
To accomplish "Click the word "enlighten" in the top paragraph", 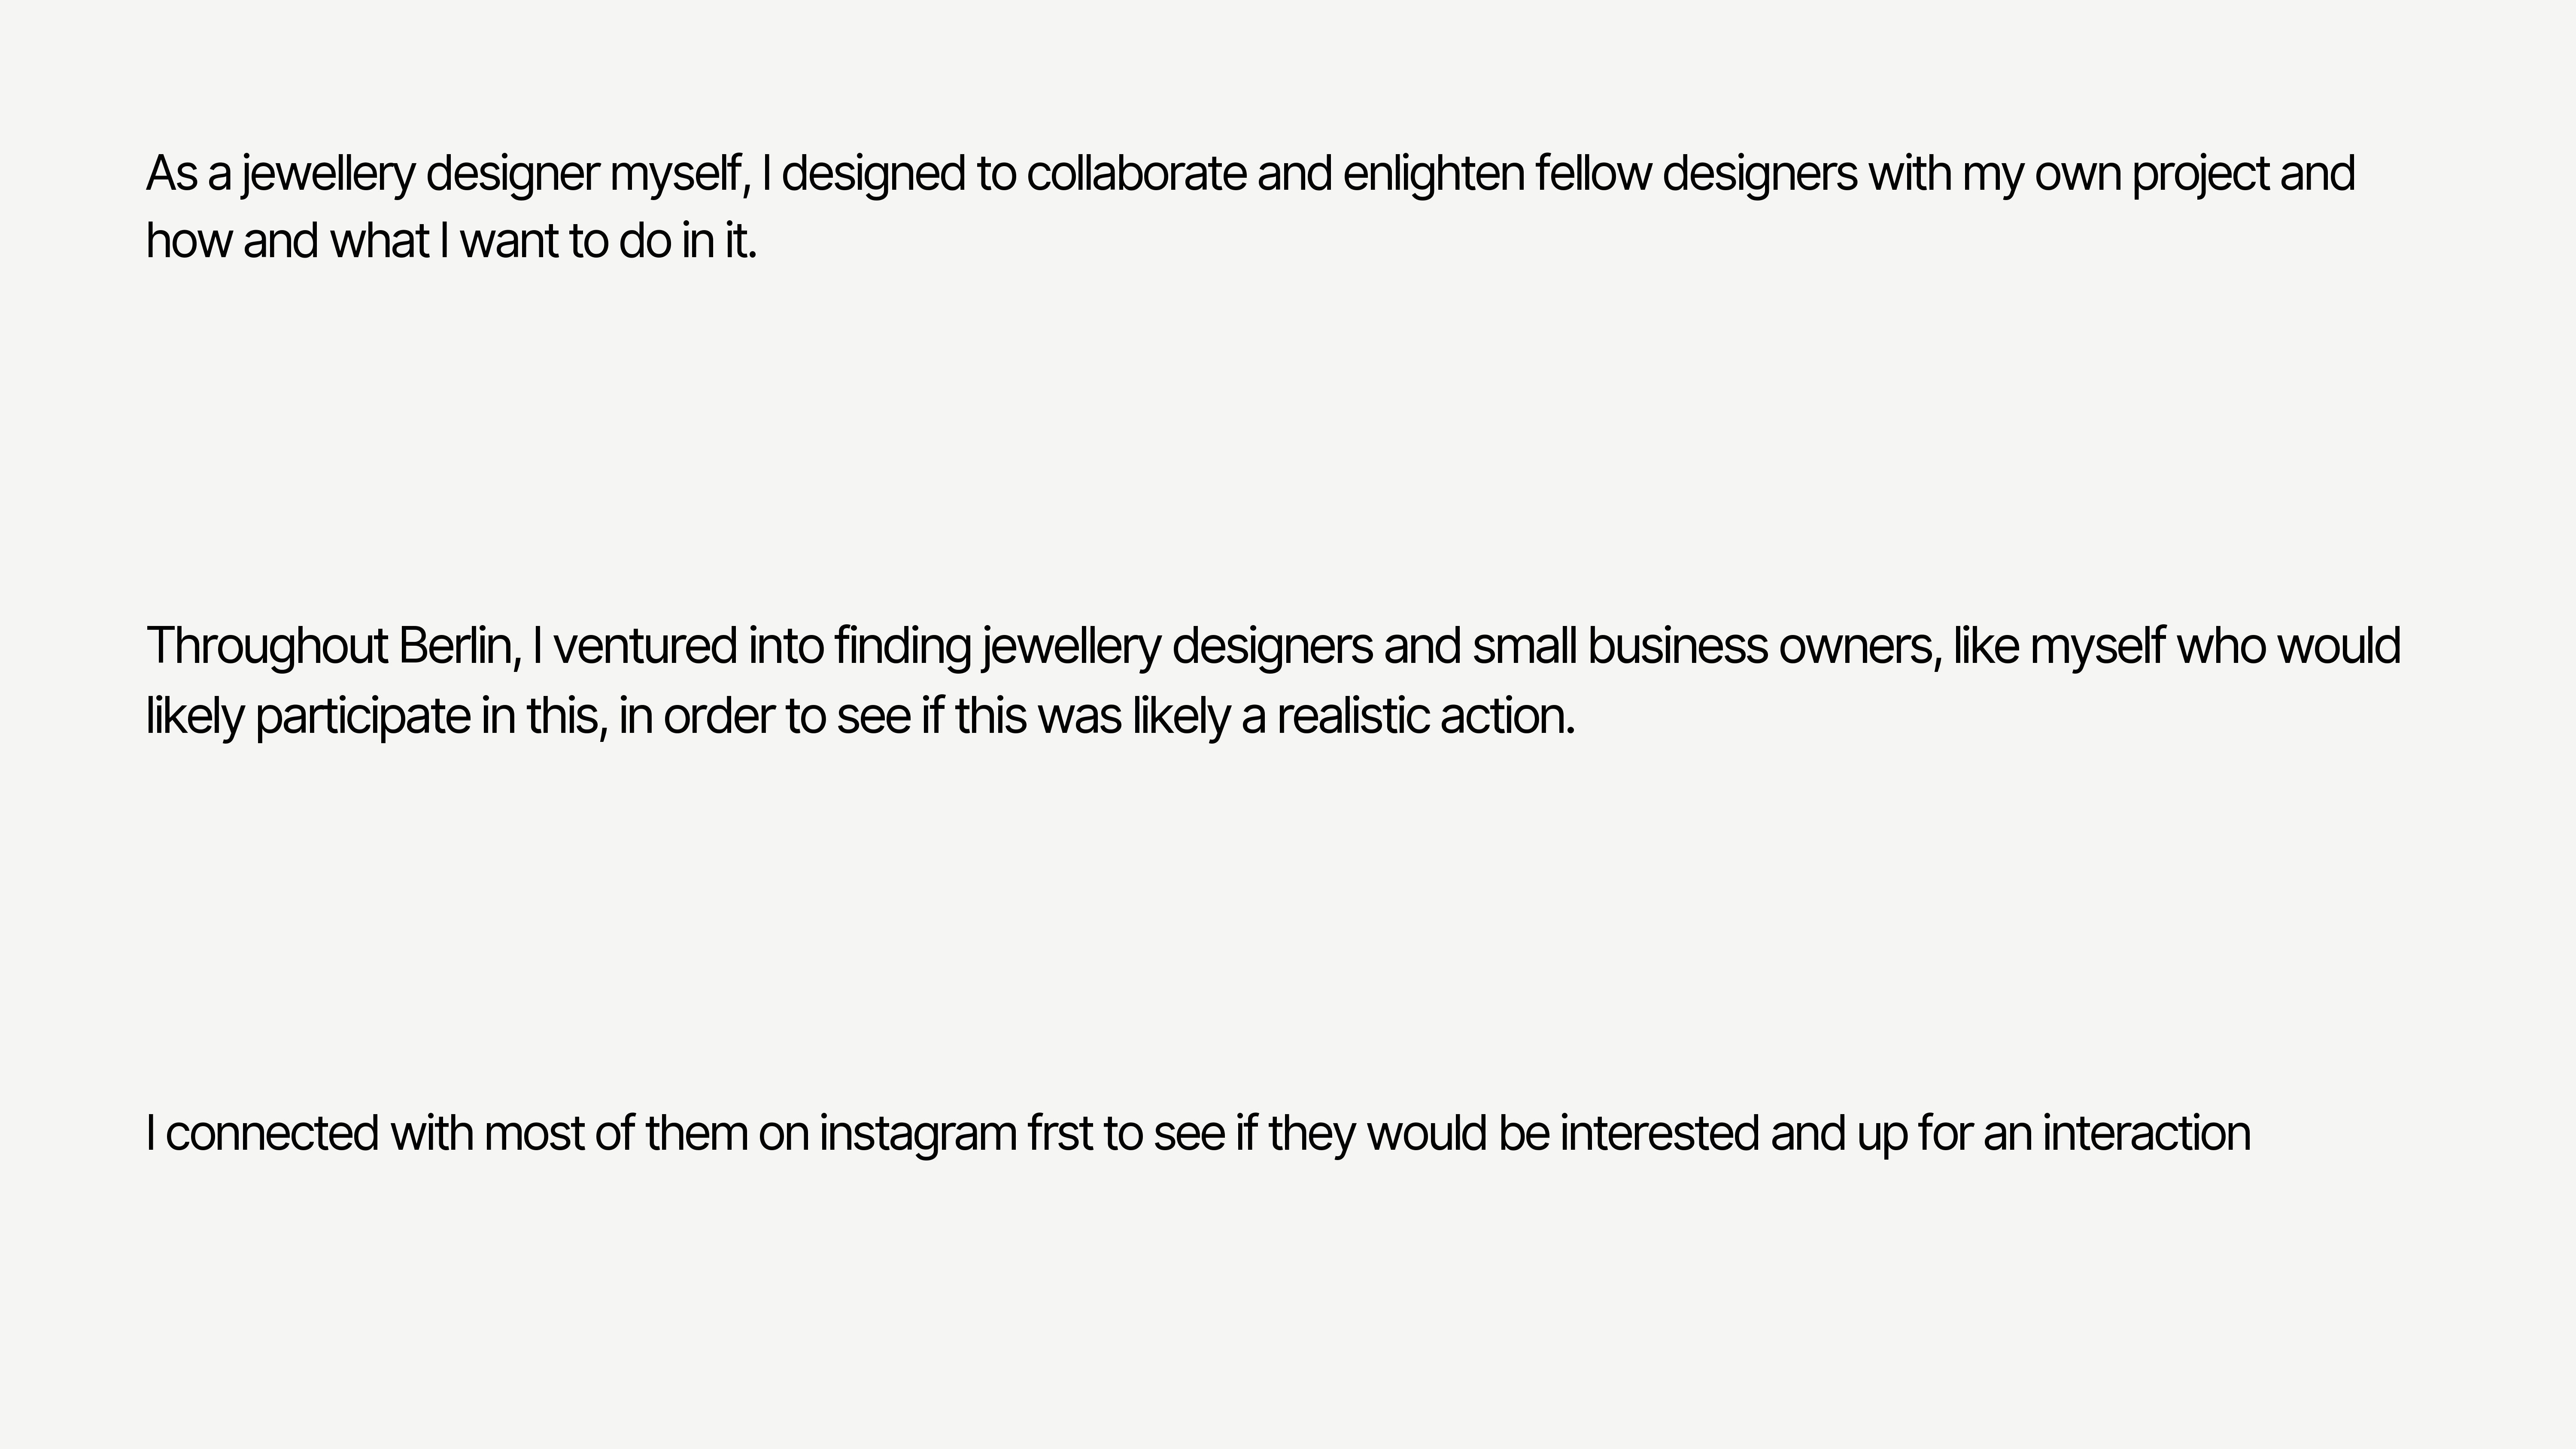I will 1433,174.
